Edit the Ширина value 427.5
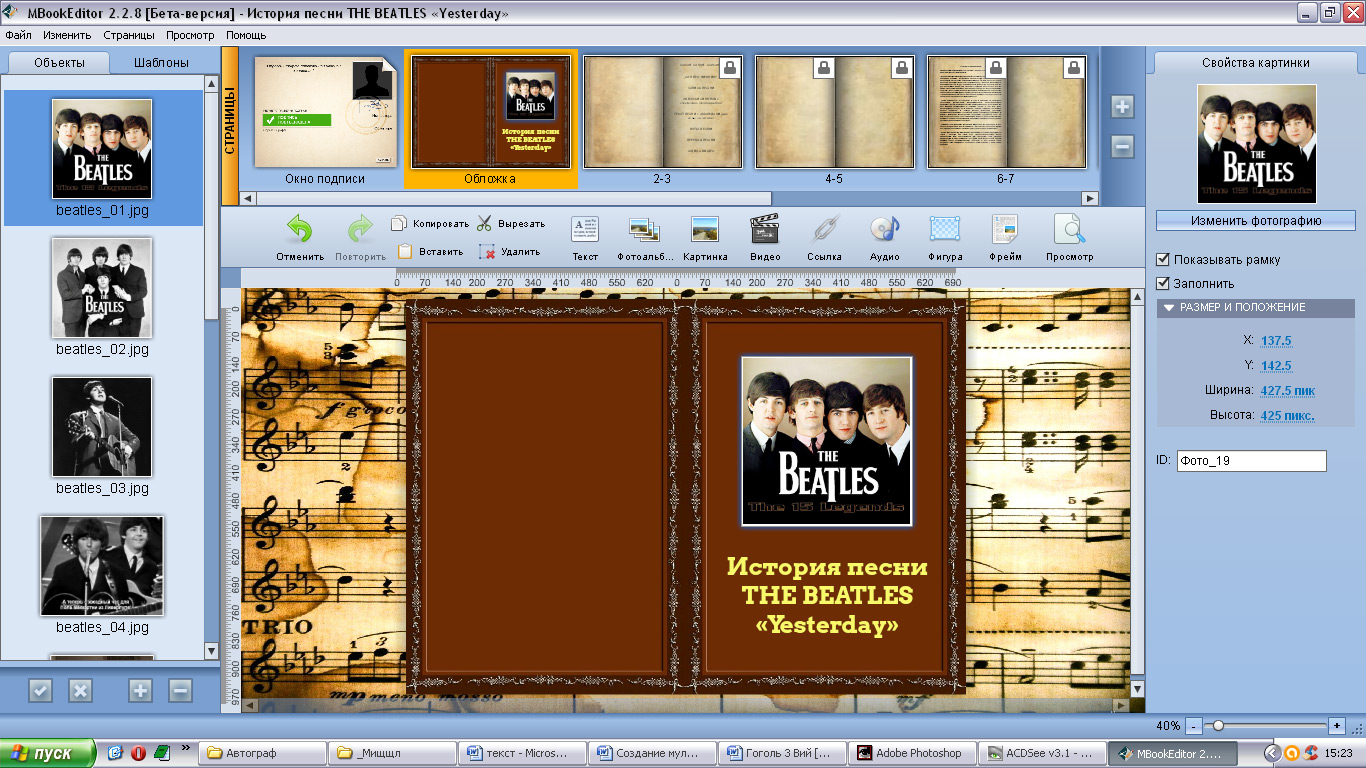This screenshot has height=768, width=1366. click(x=1287, y=391)
